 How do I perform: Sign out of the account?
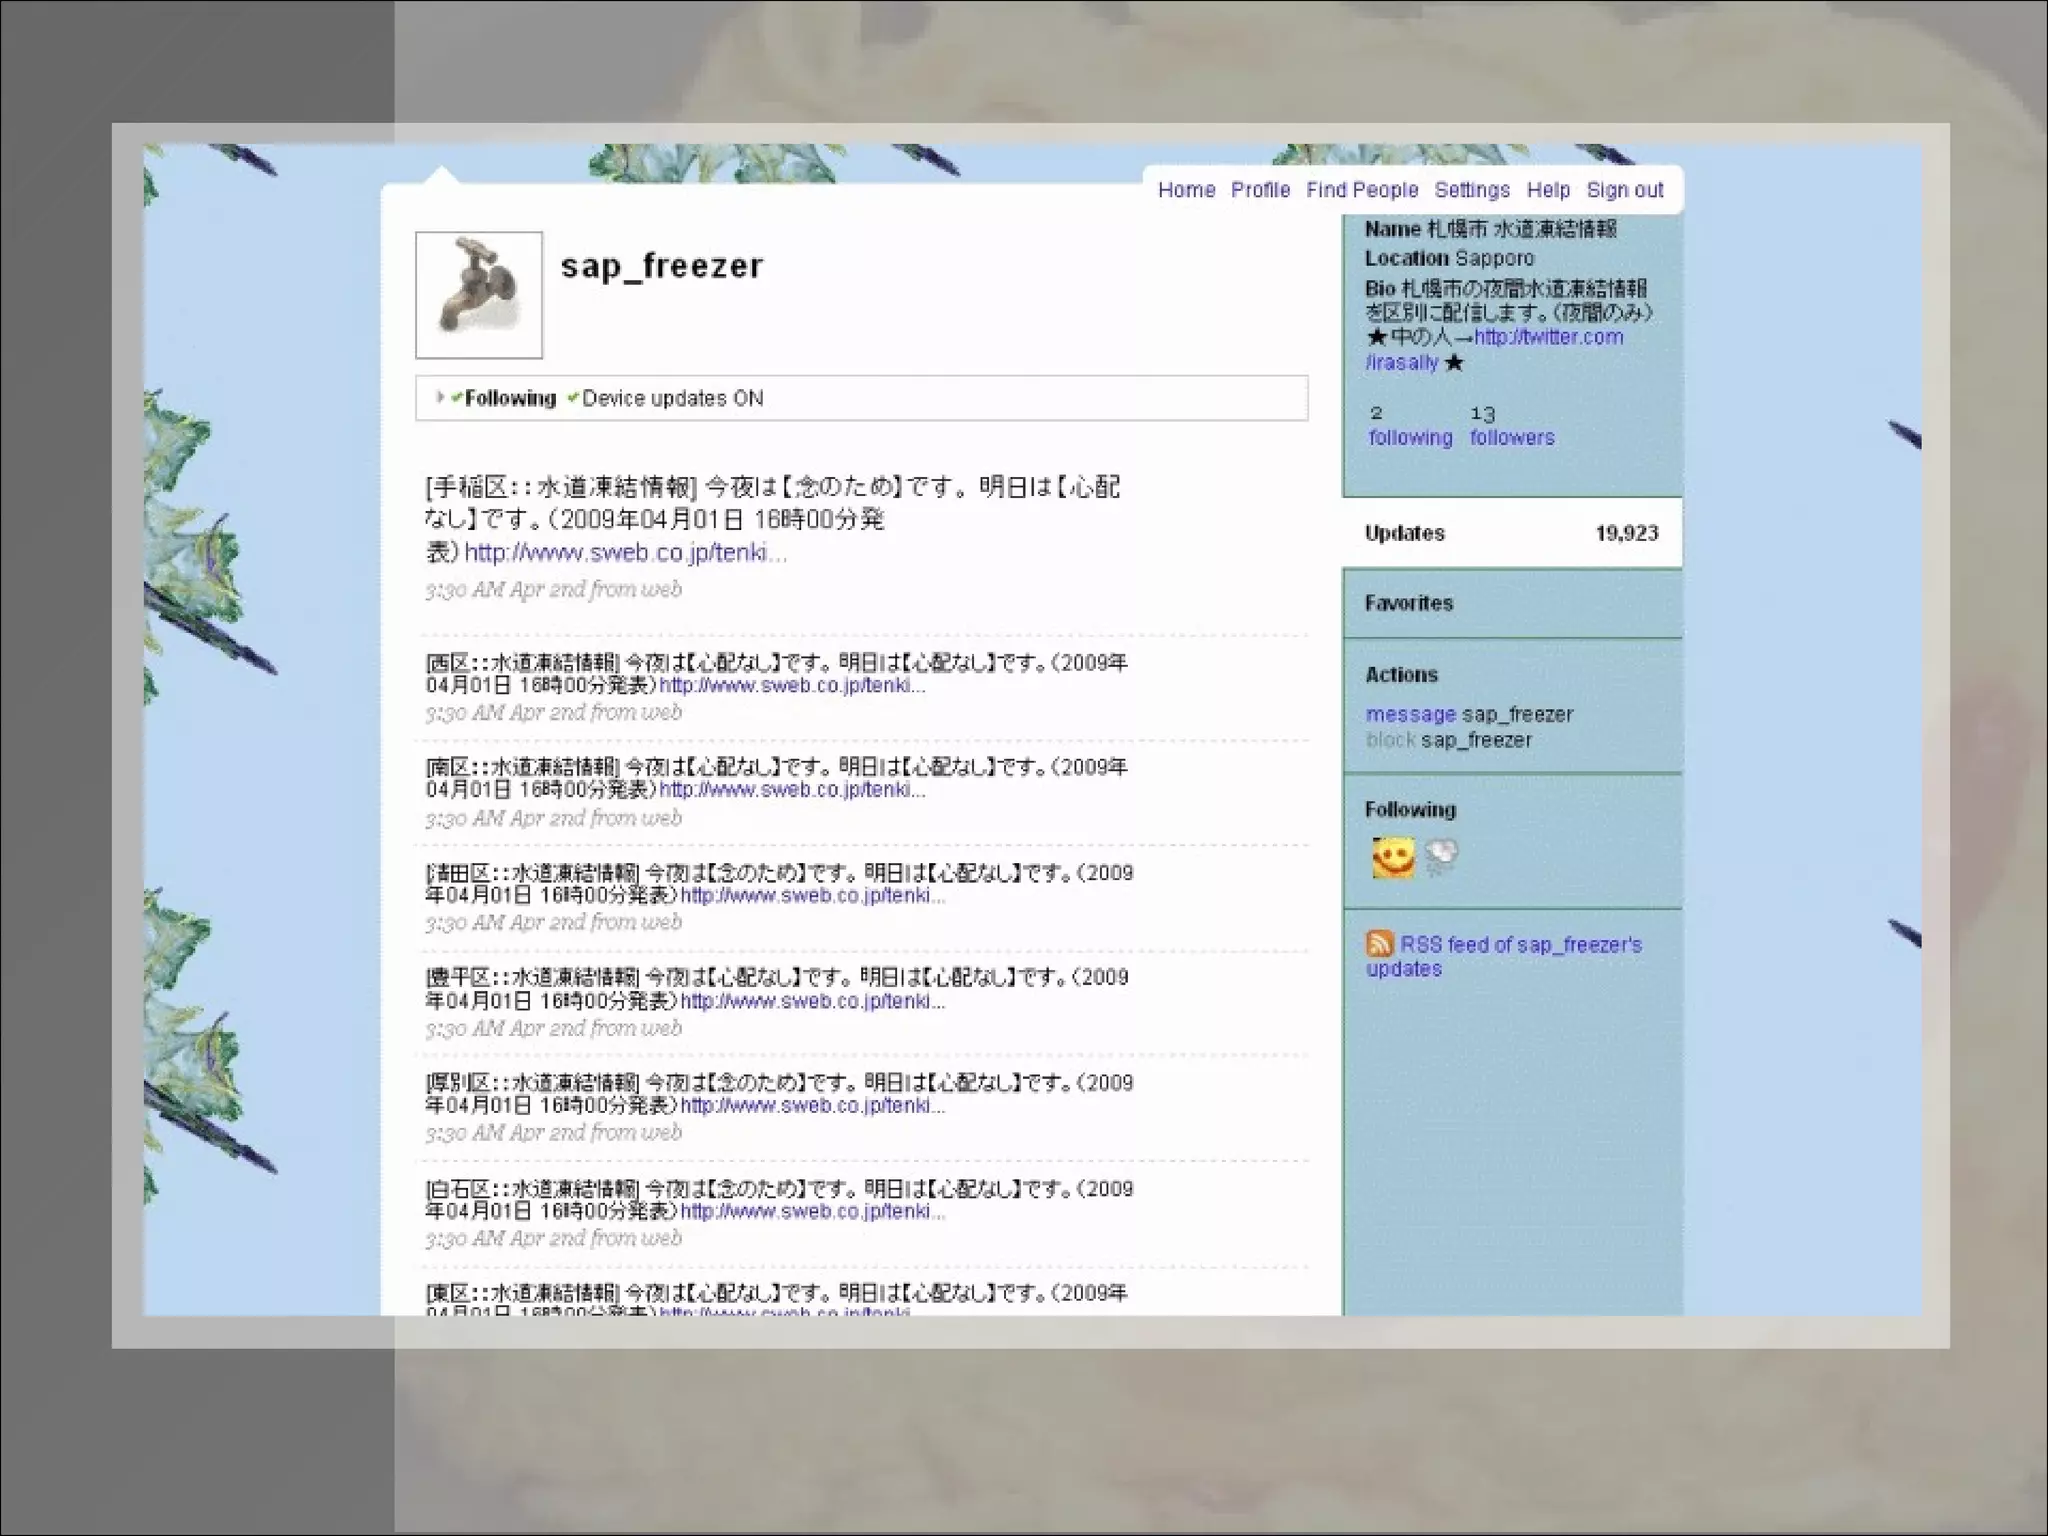[1625, 190]
